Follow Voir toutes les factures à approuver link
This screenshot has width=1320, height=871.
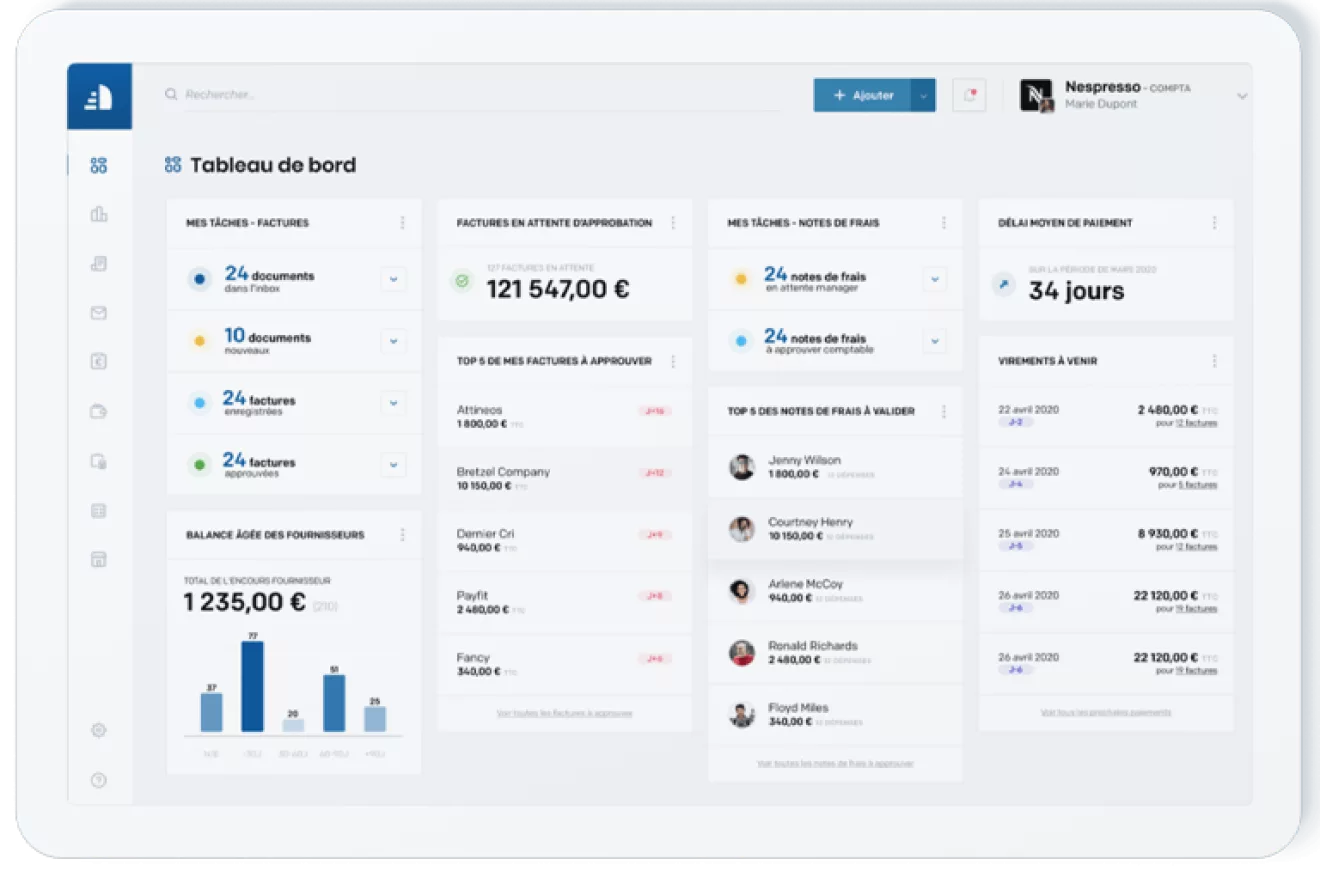pos(564,713)
